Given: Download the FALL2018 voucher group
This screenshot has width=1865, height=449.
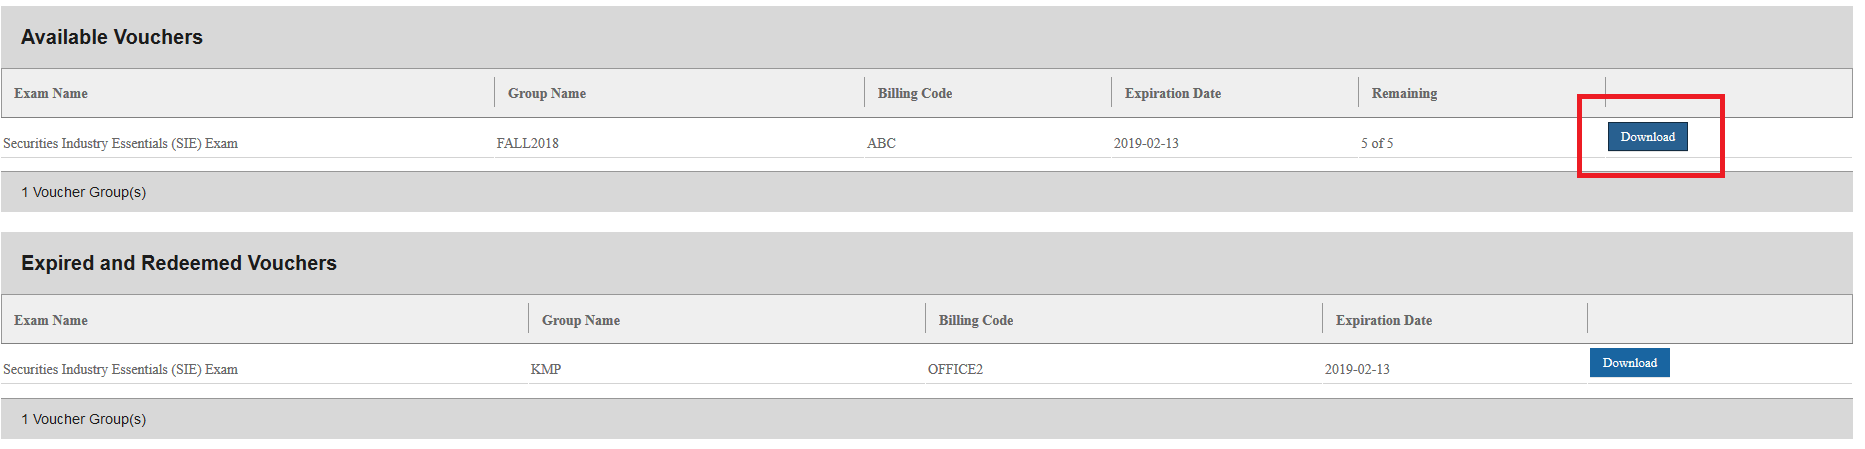Looking at the screenshot, I should (1647, 137).
